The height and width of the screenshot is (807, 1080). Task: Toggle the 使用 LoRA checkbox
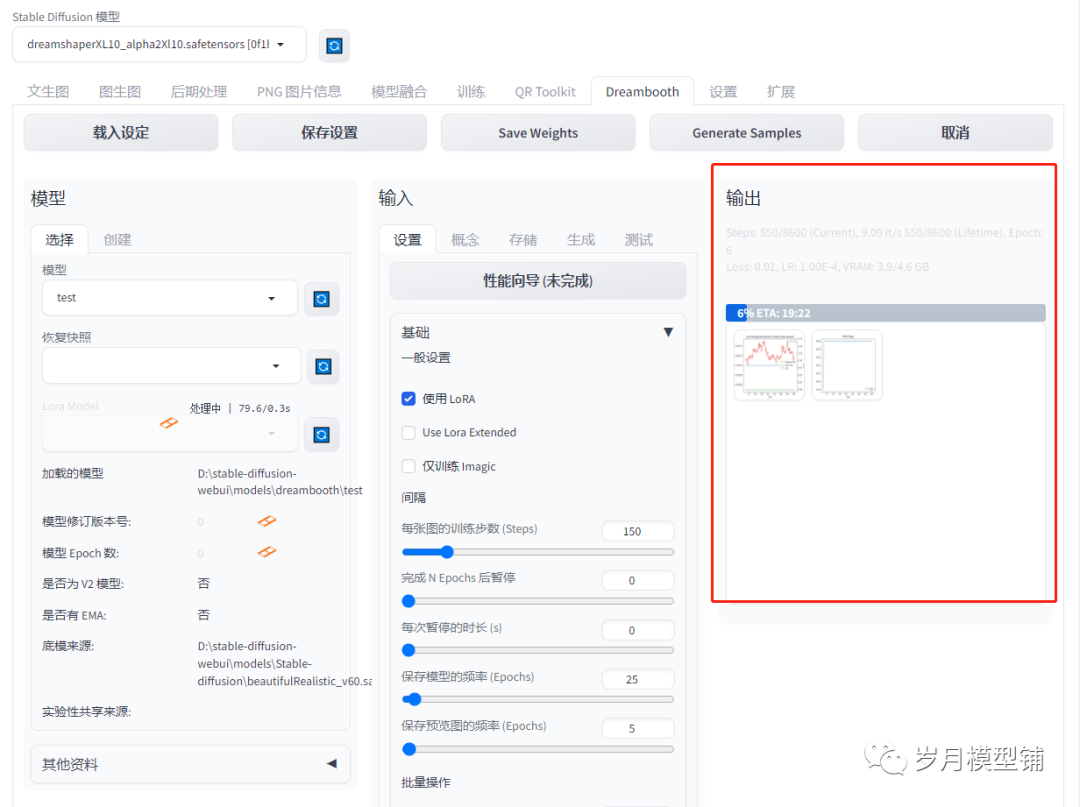(408, 399)
